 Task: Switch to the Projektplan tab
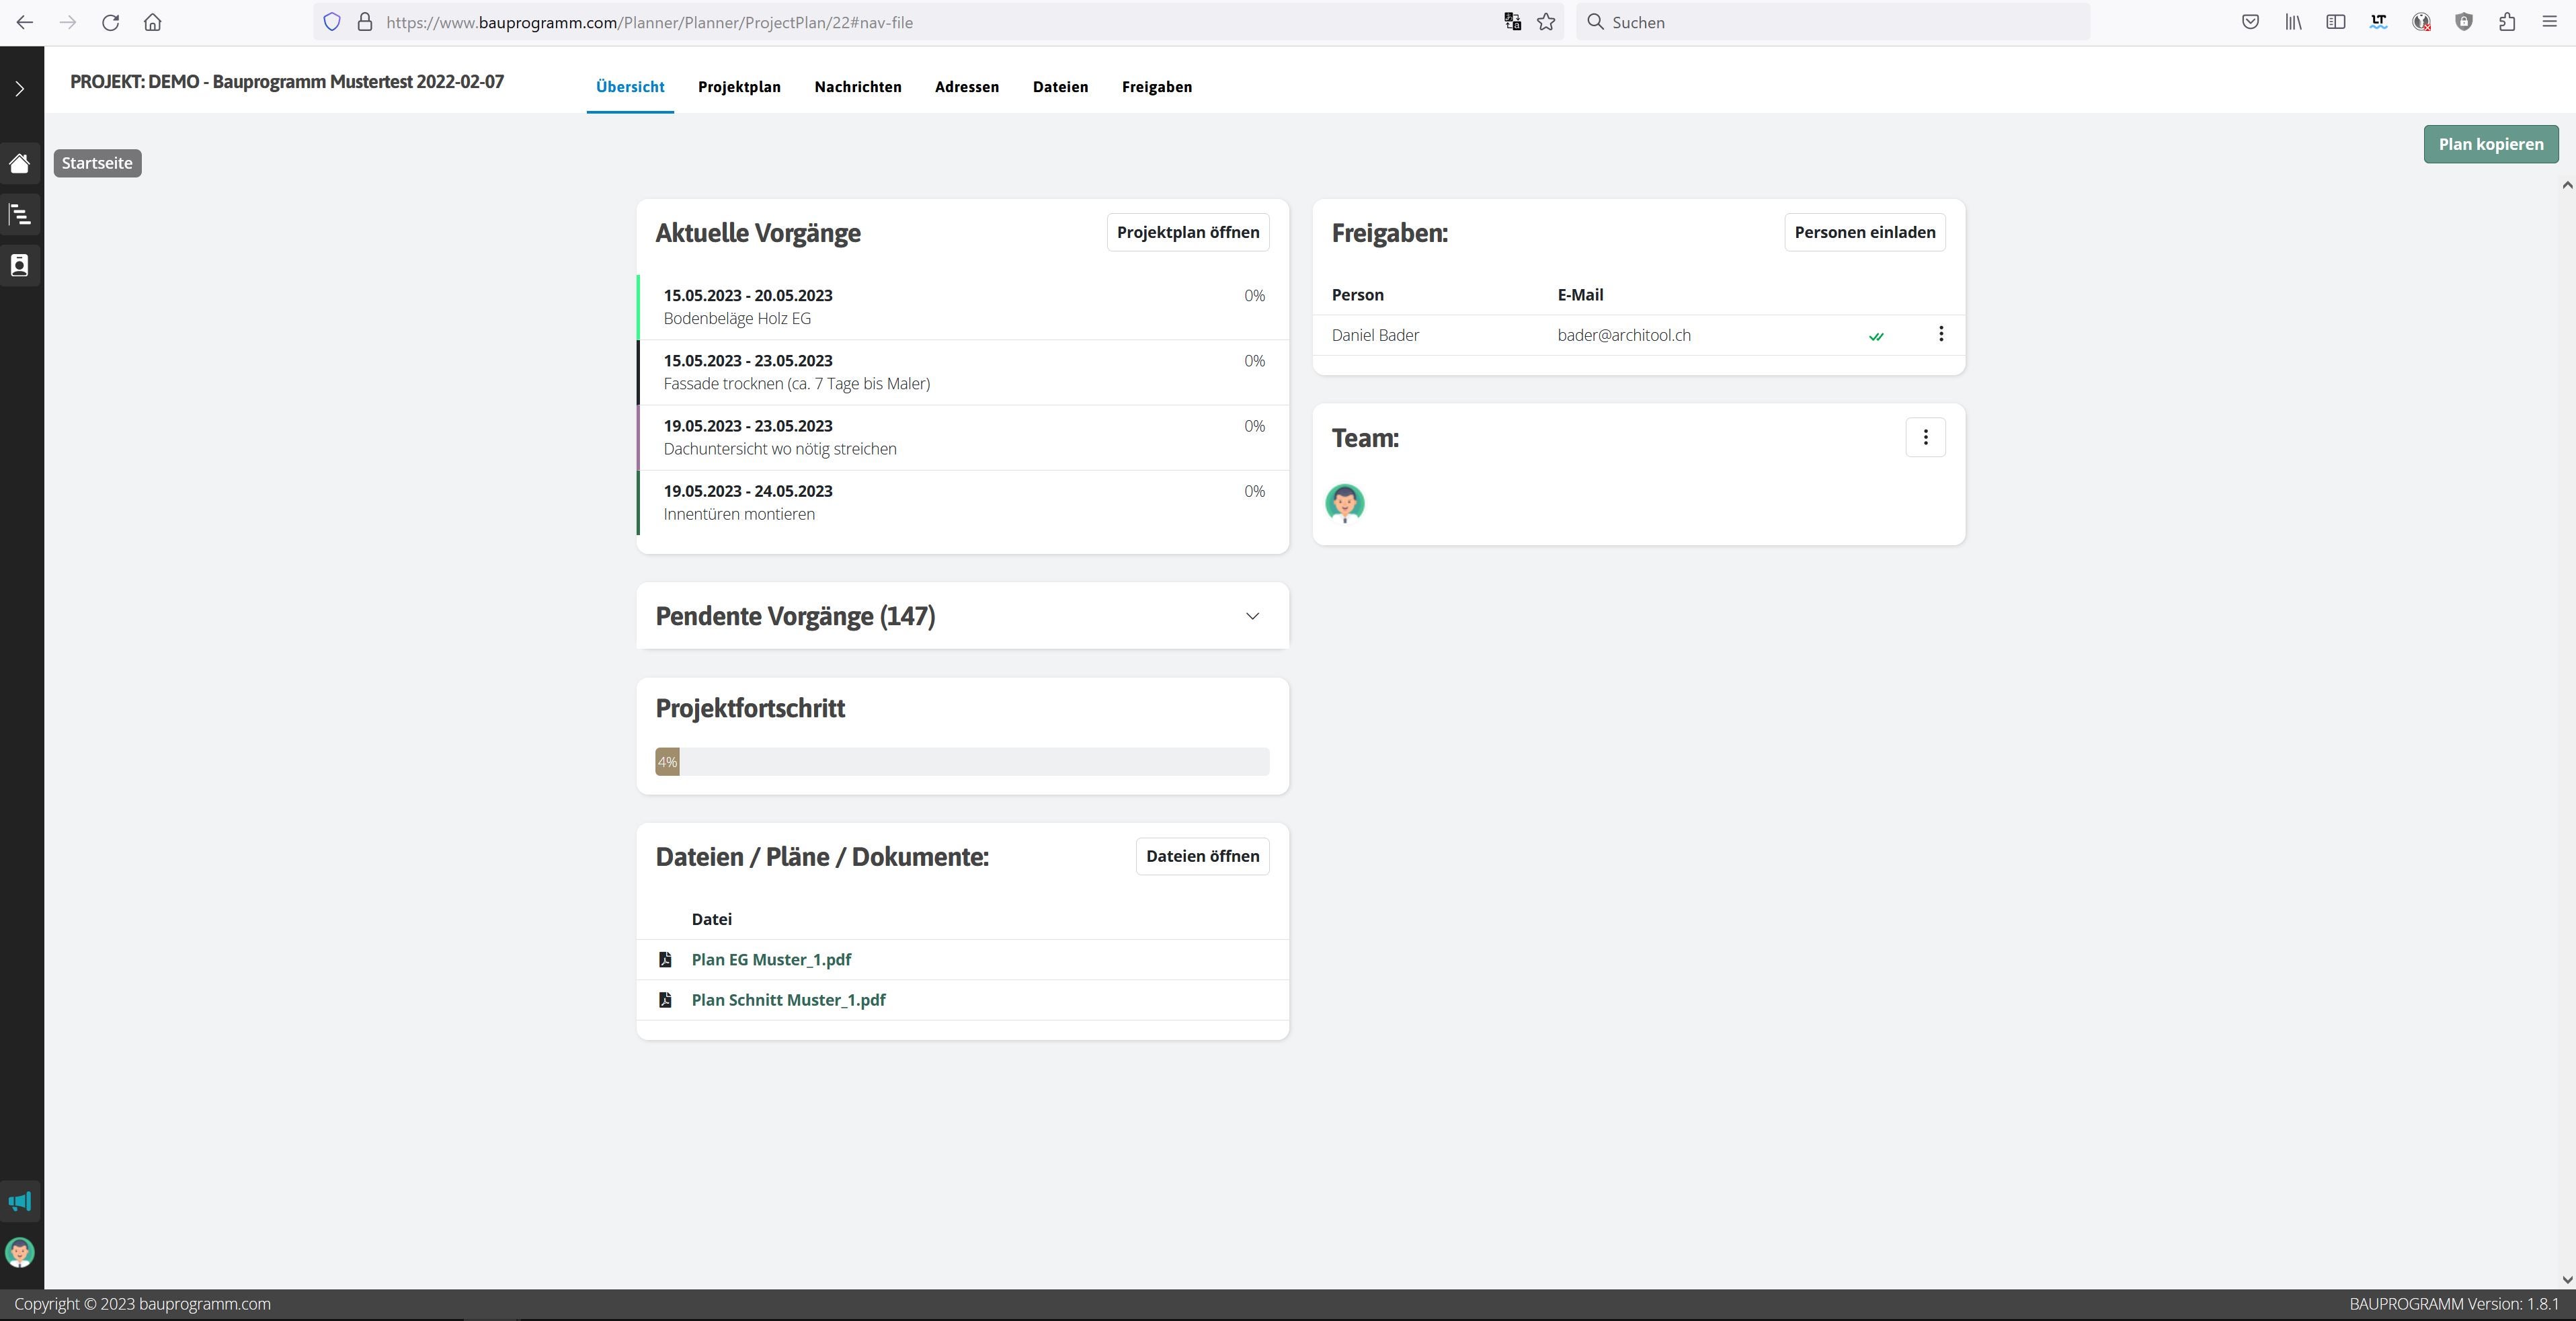(739, 87)
